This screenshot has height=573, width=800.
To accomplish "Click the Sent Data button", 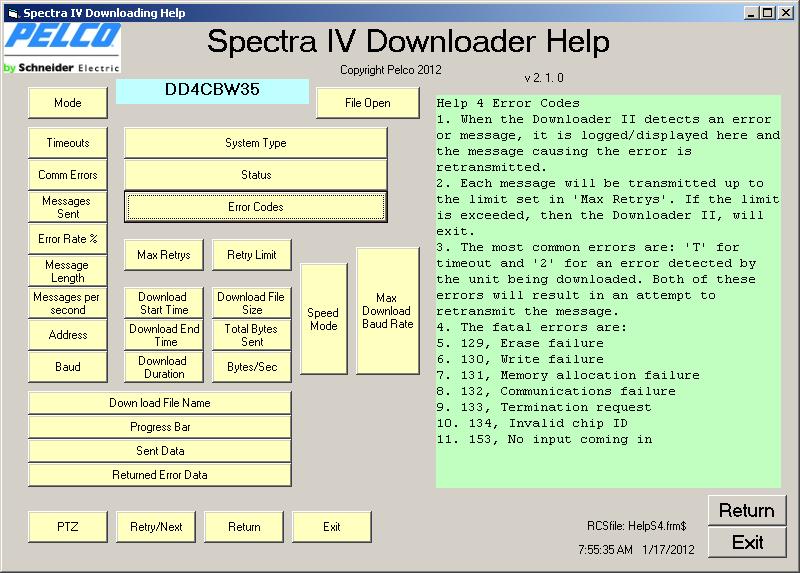I will 160,451.
